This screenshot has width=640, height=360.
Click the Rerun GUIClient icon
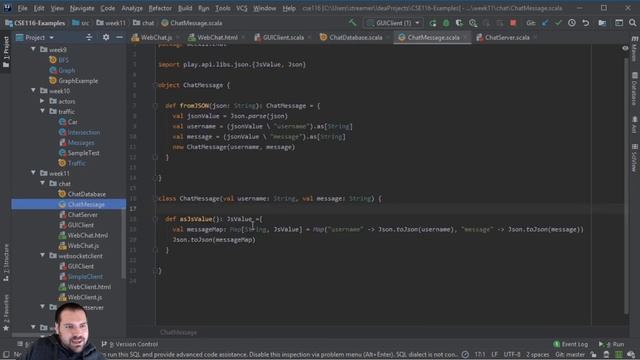pos(433,23)
